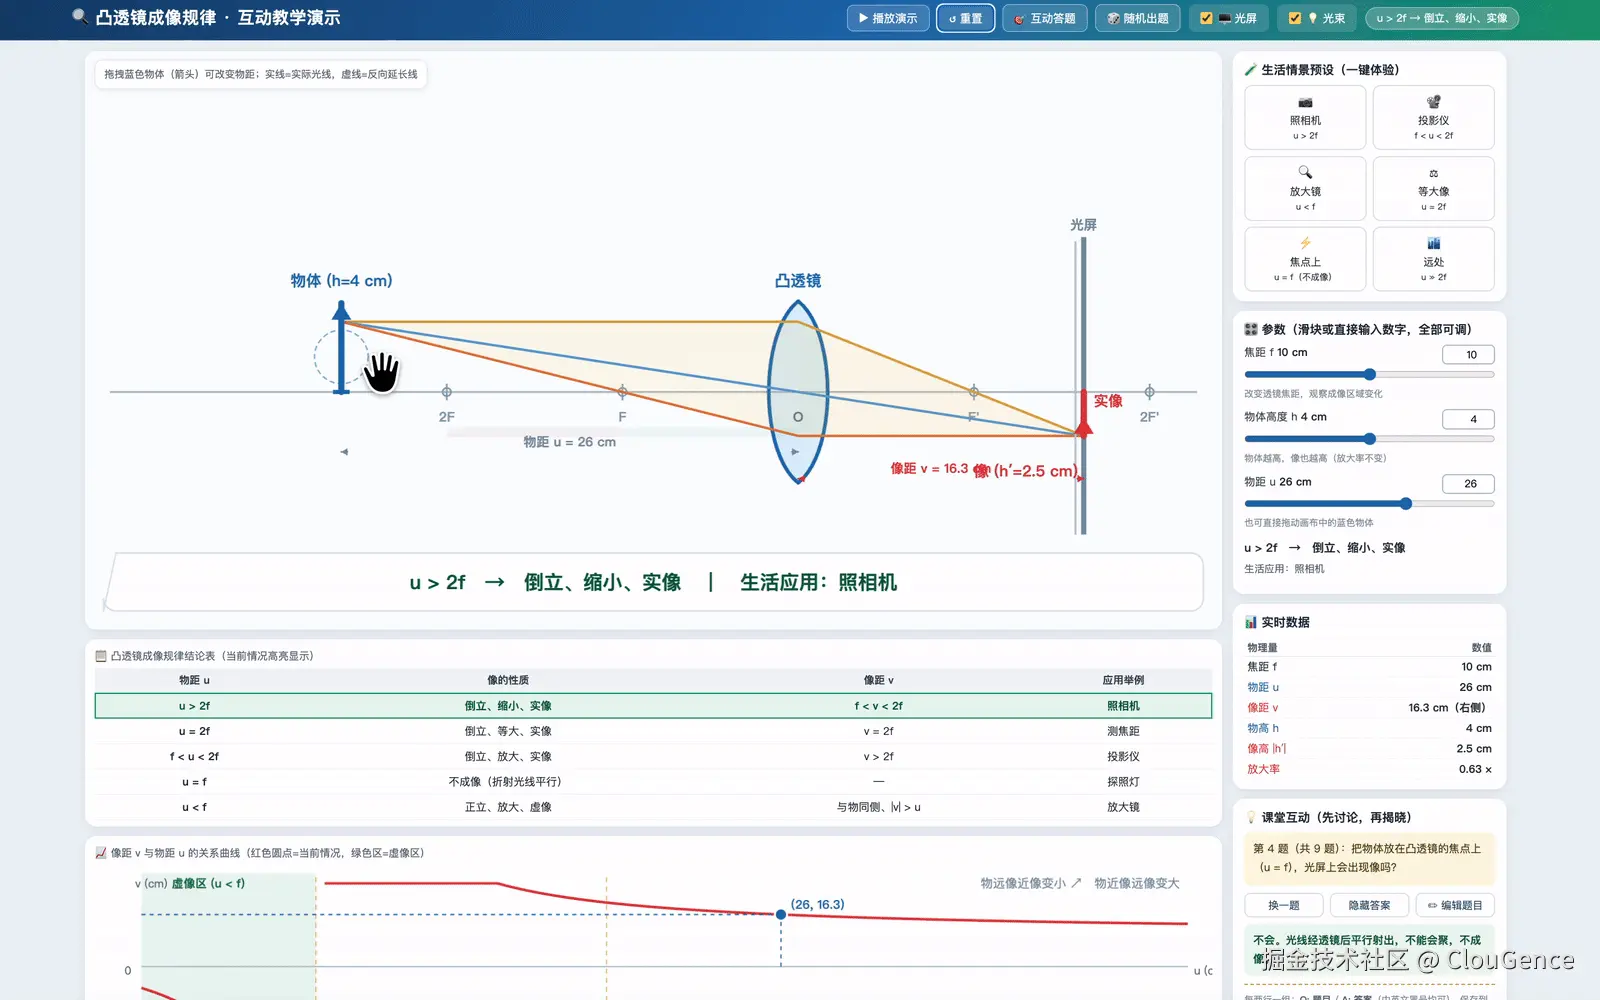This screenshot has height=1000, width=1600.
Task: Click the 物距 u = 26 cm diagram label
Action: coord(569,442)
